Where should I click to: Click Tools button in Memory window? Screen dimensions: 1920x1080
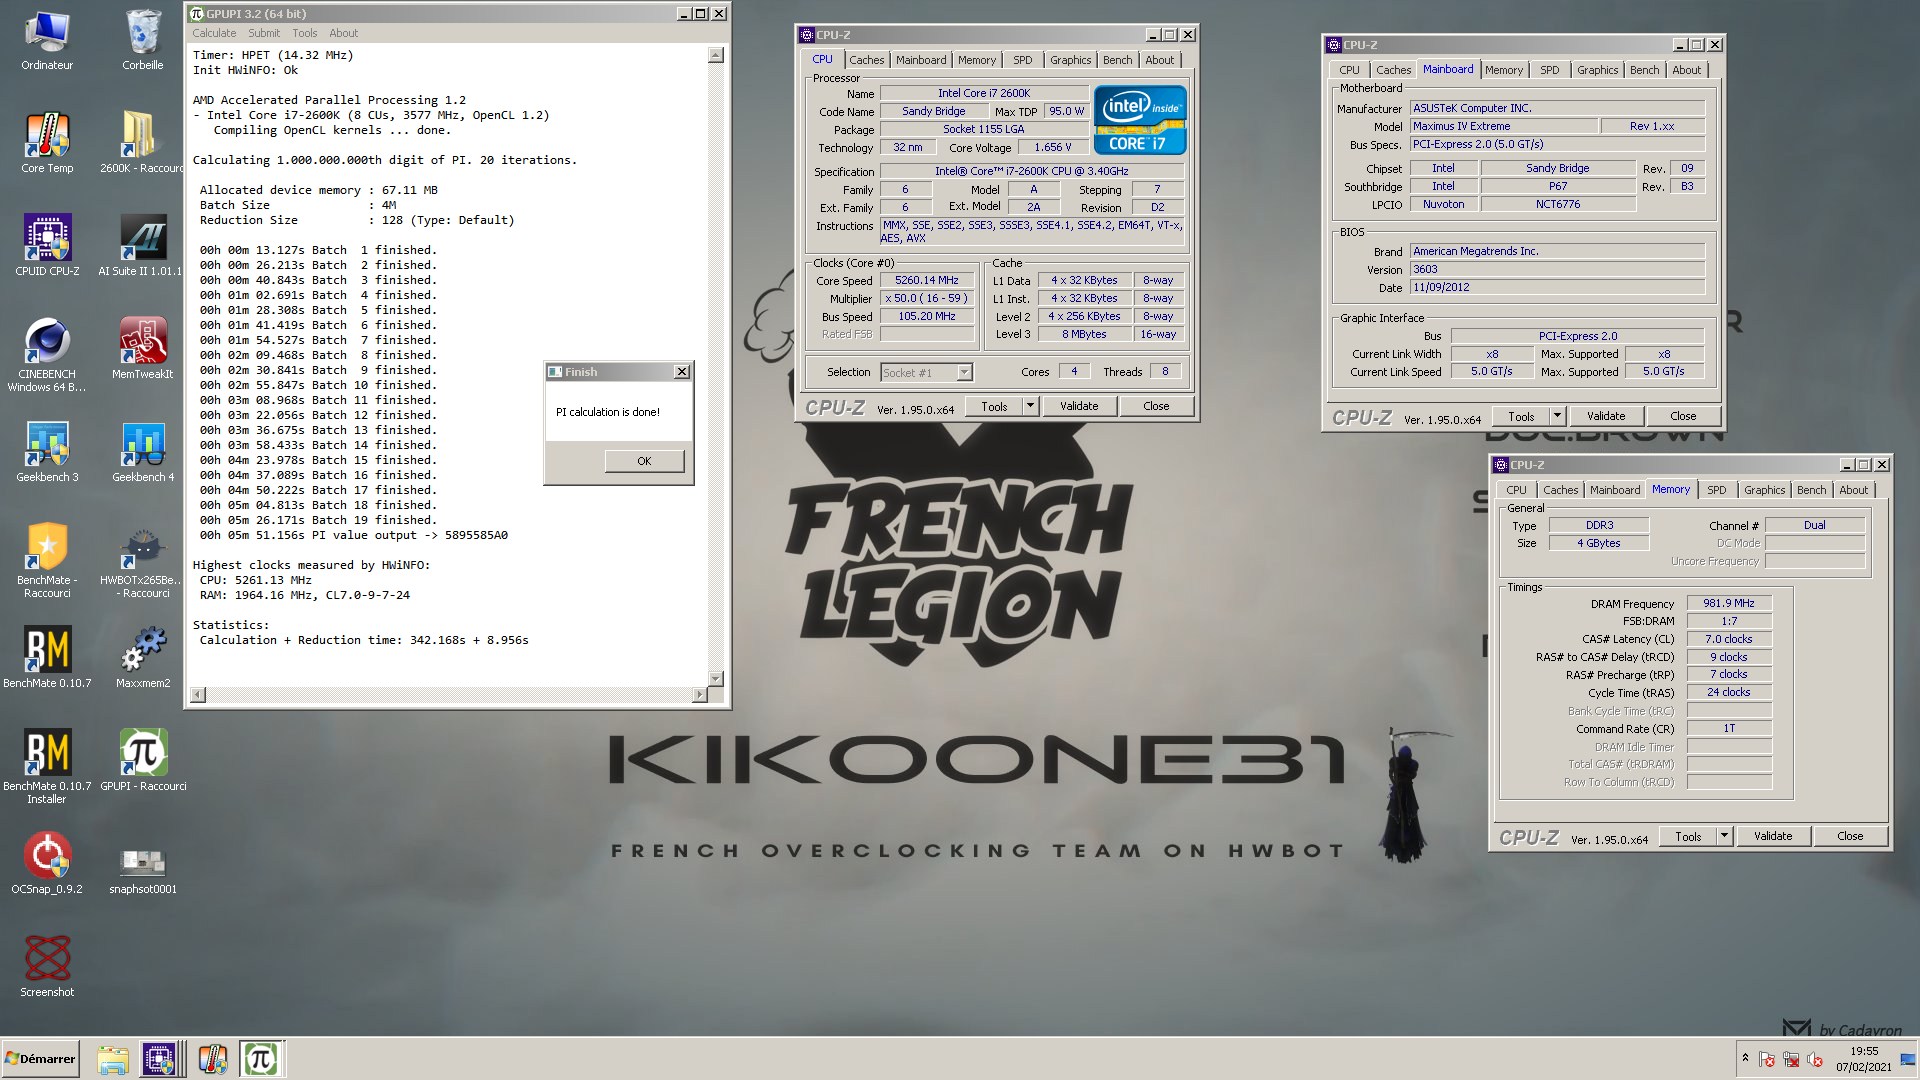[x=1688, y=836]
